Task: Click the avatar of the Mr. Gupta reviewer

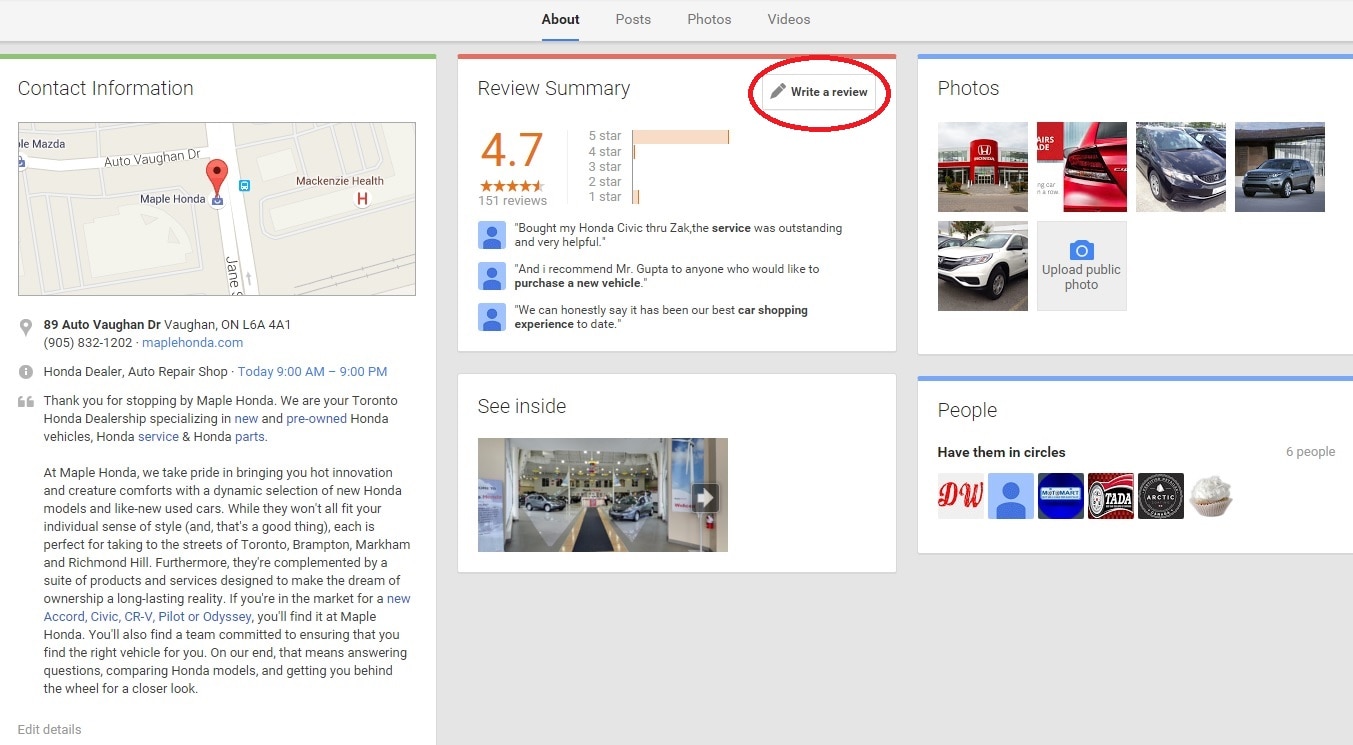Action: (492, 276)
